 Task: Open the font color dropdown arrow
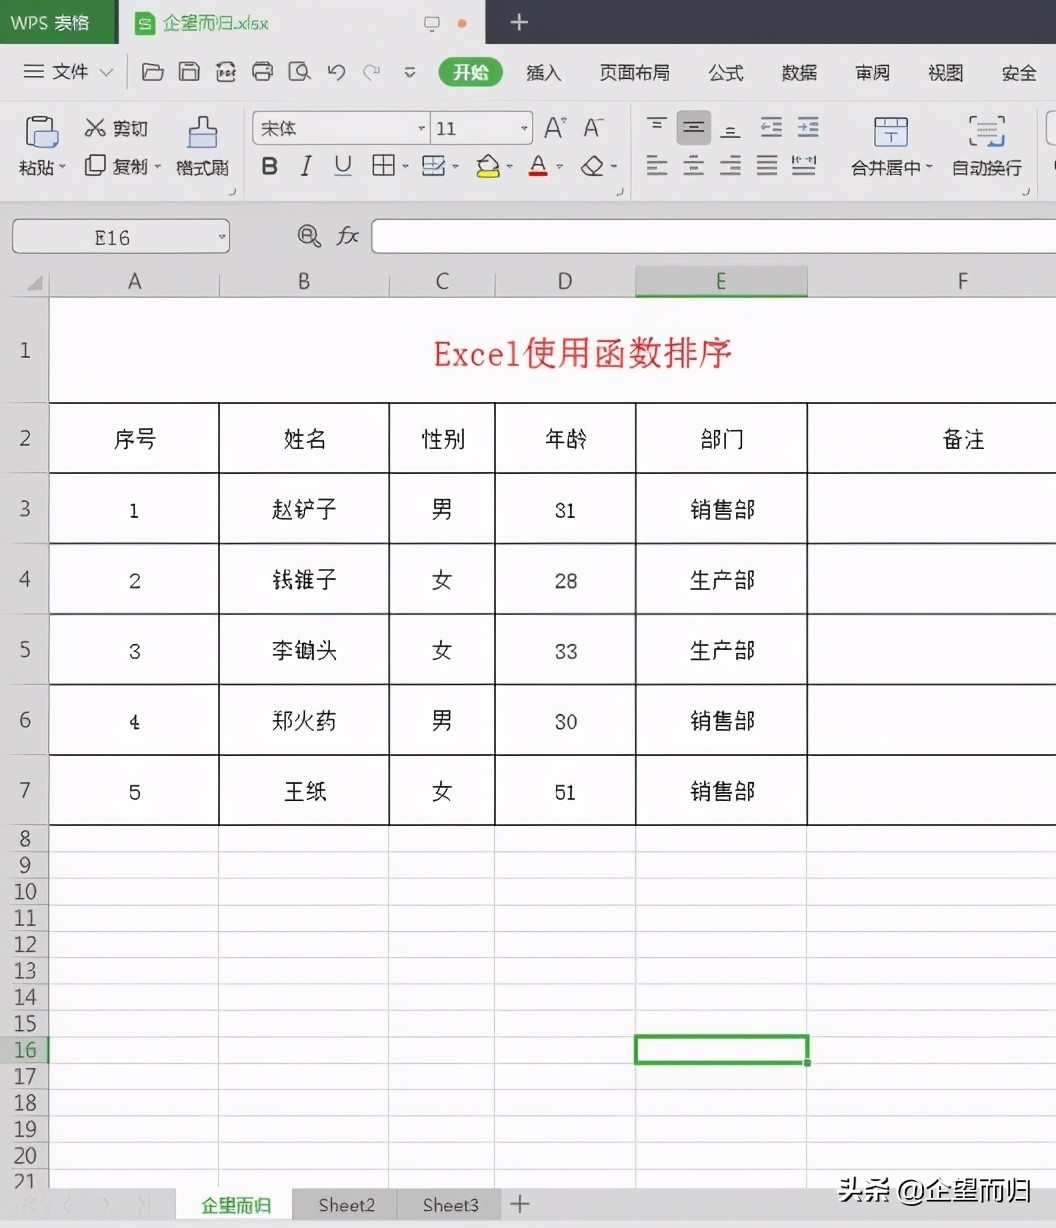pos(559,167)
